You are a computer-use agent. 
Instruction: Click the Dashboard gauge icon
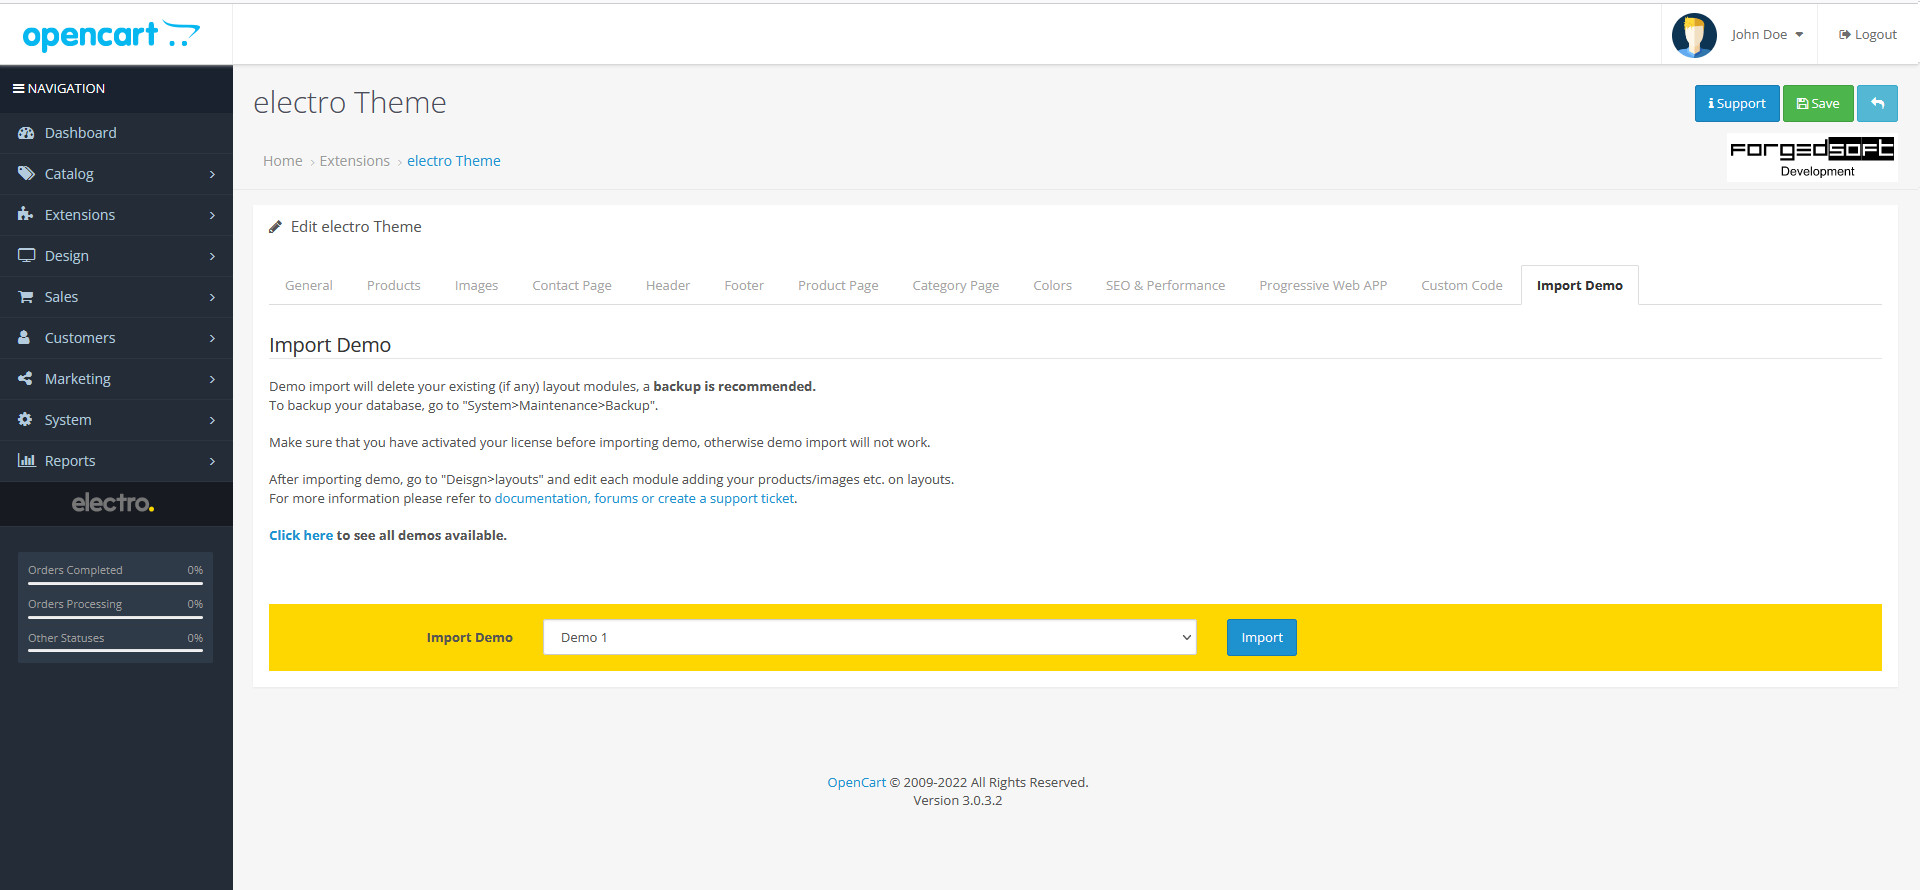click(x=26, y=133)
